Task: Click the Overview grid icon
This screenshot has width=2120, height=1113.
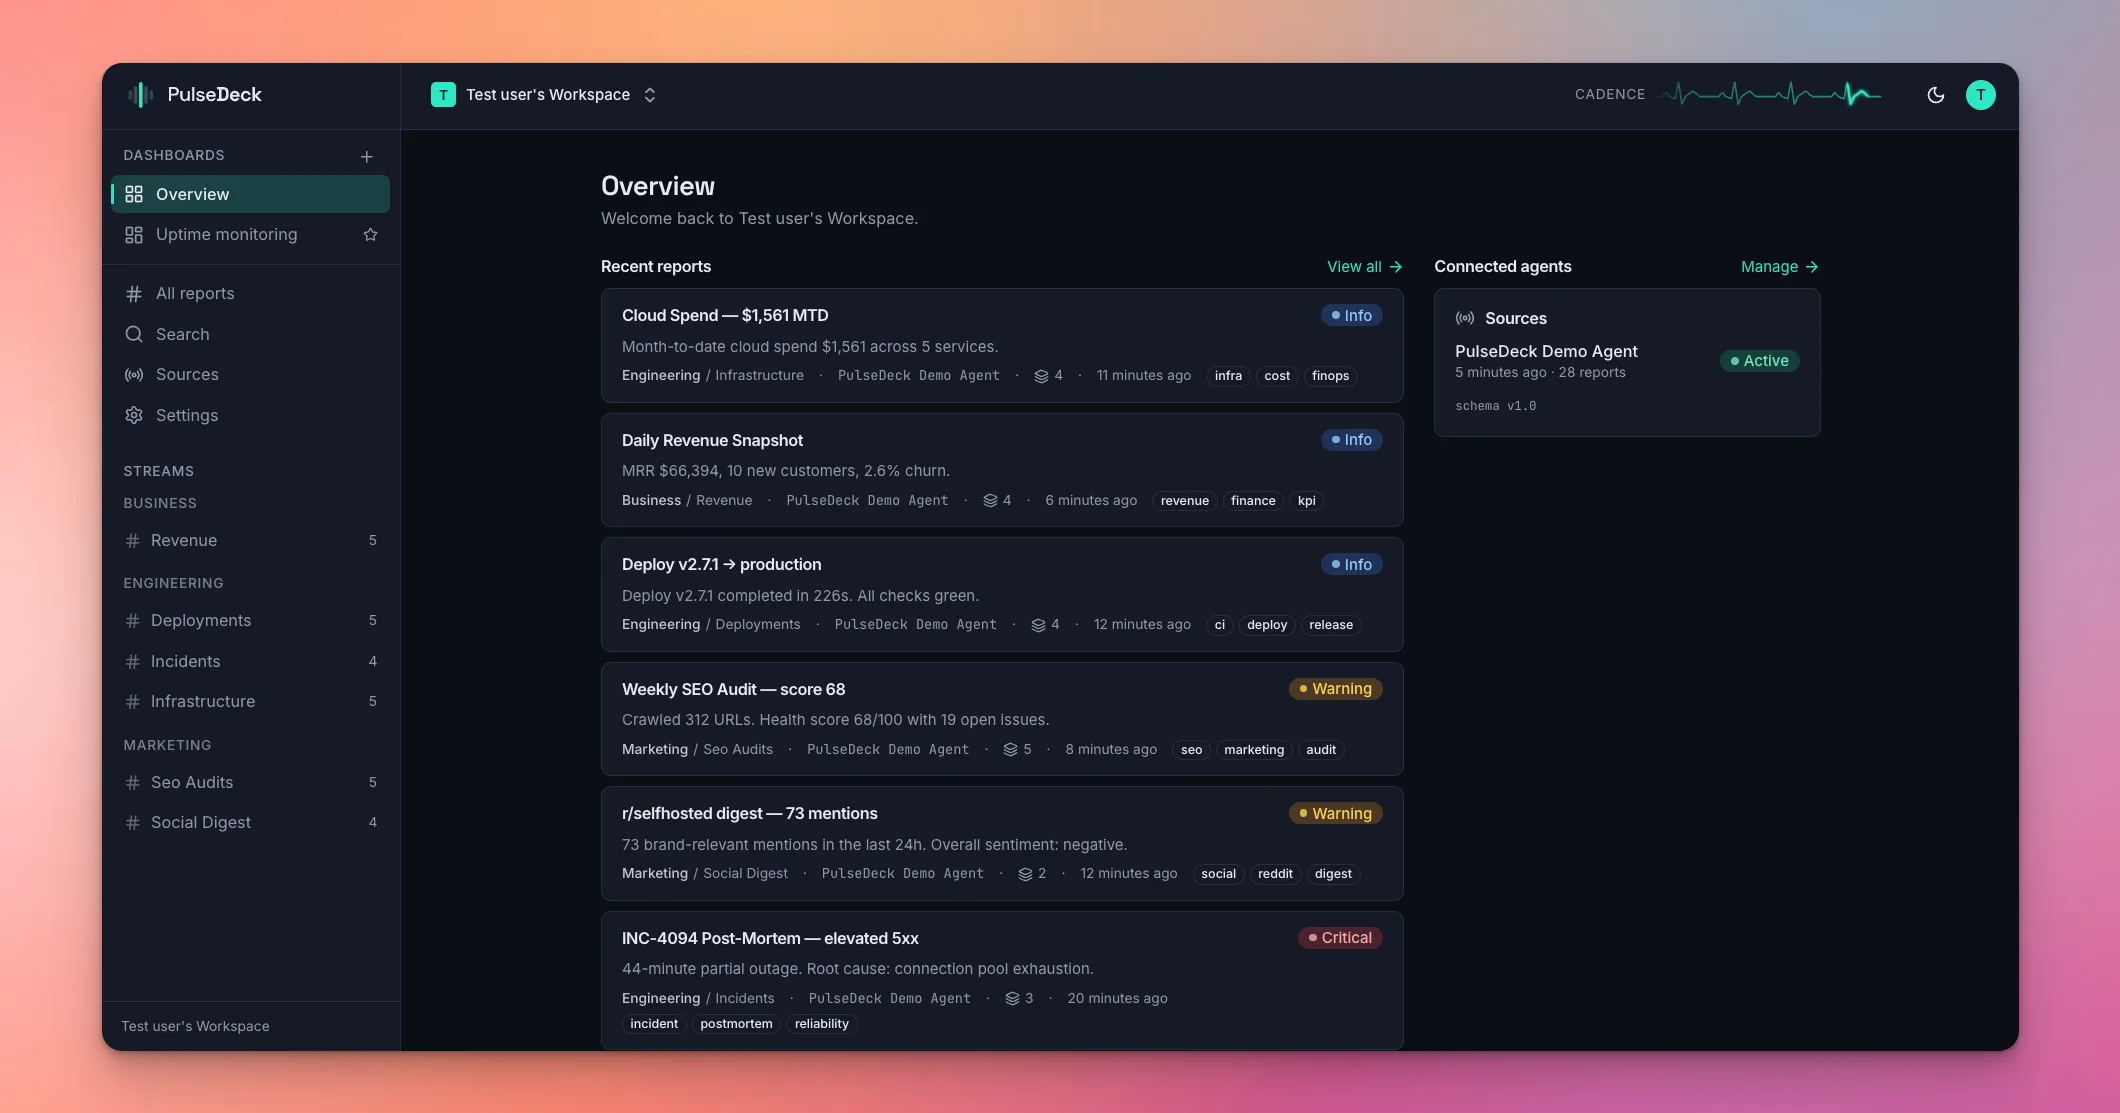Action: (134, 194)
